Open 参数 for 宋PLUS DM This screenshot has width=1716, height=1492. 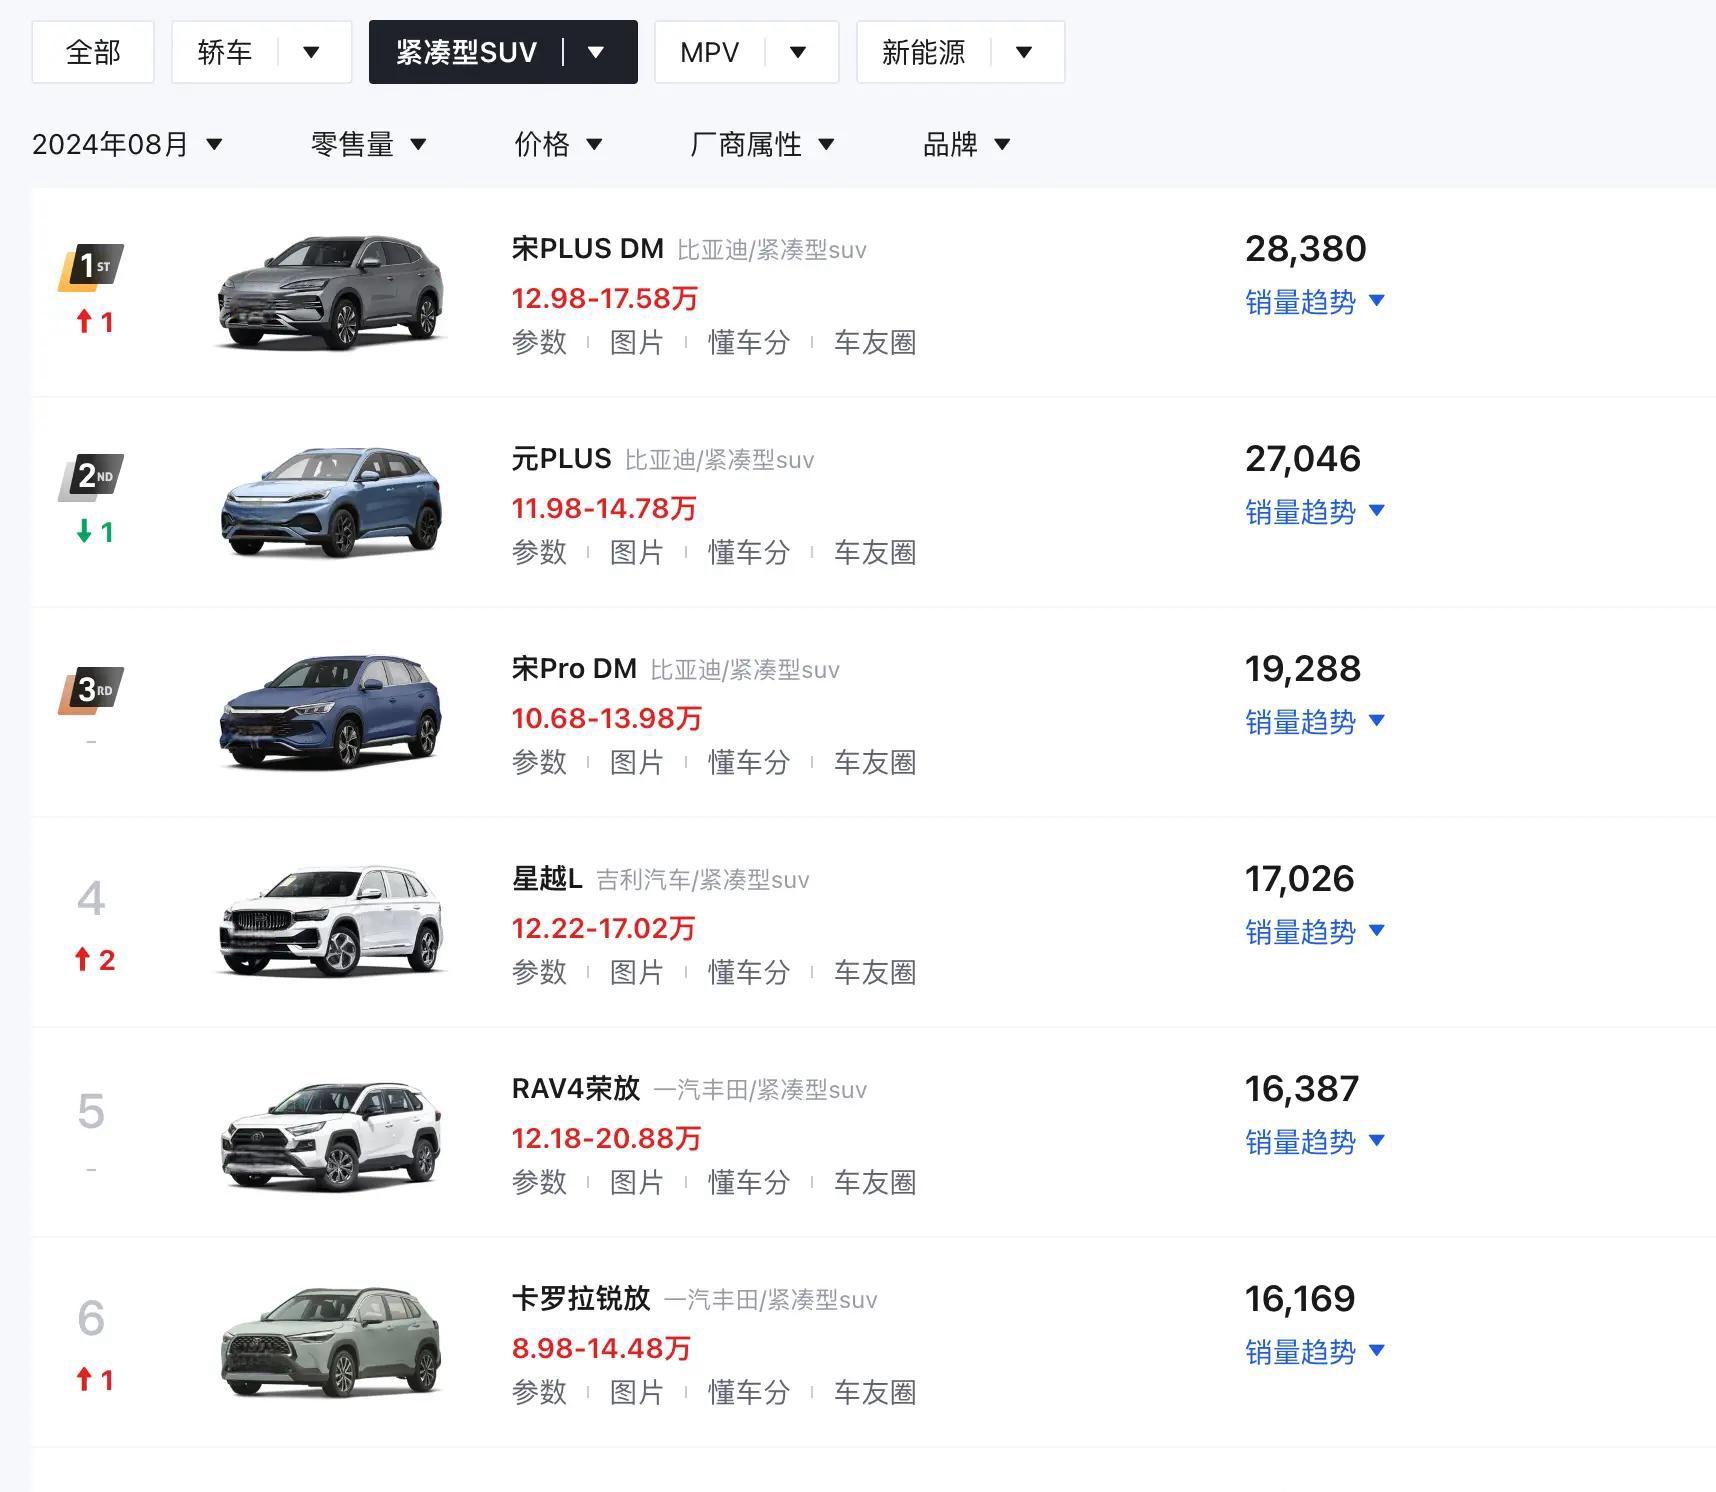click(539, 342)
